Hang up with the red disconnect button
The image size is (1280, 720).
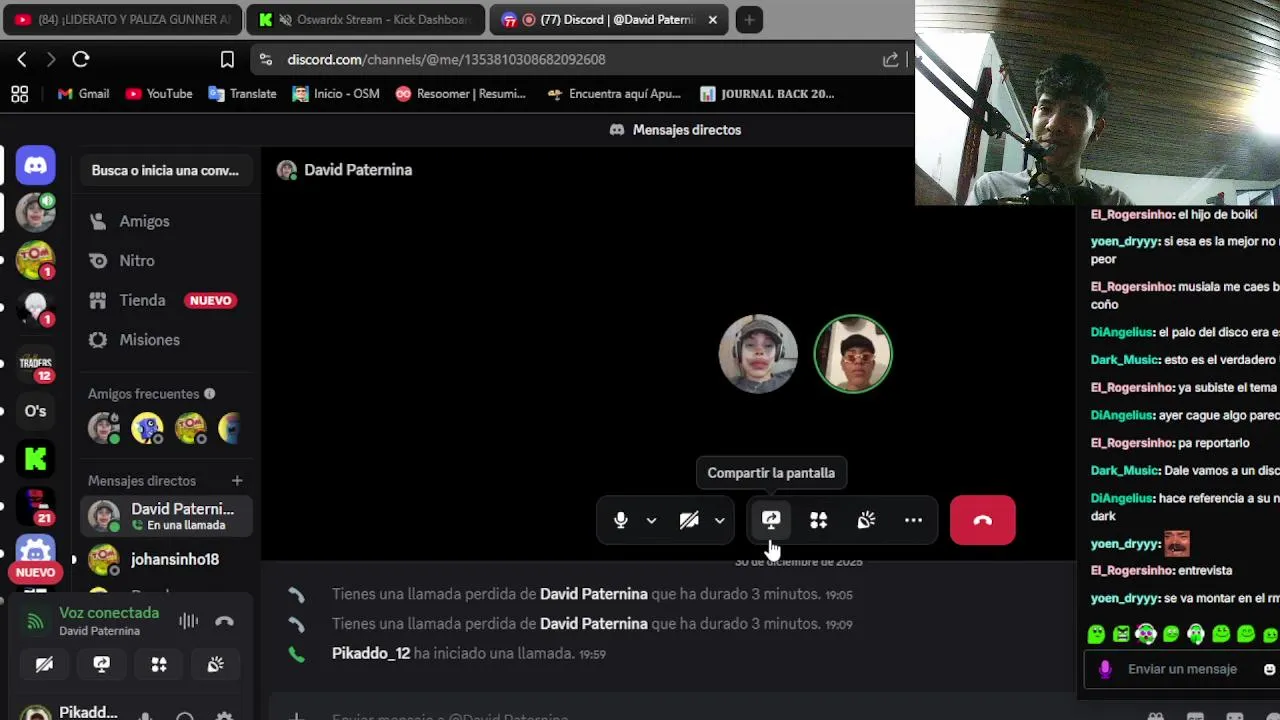pos(982,520)
